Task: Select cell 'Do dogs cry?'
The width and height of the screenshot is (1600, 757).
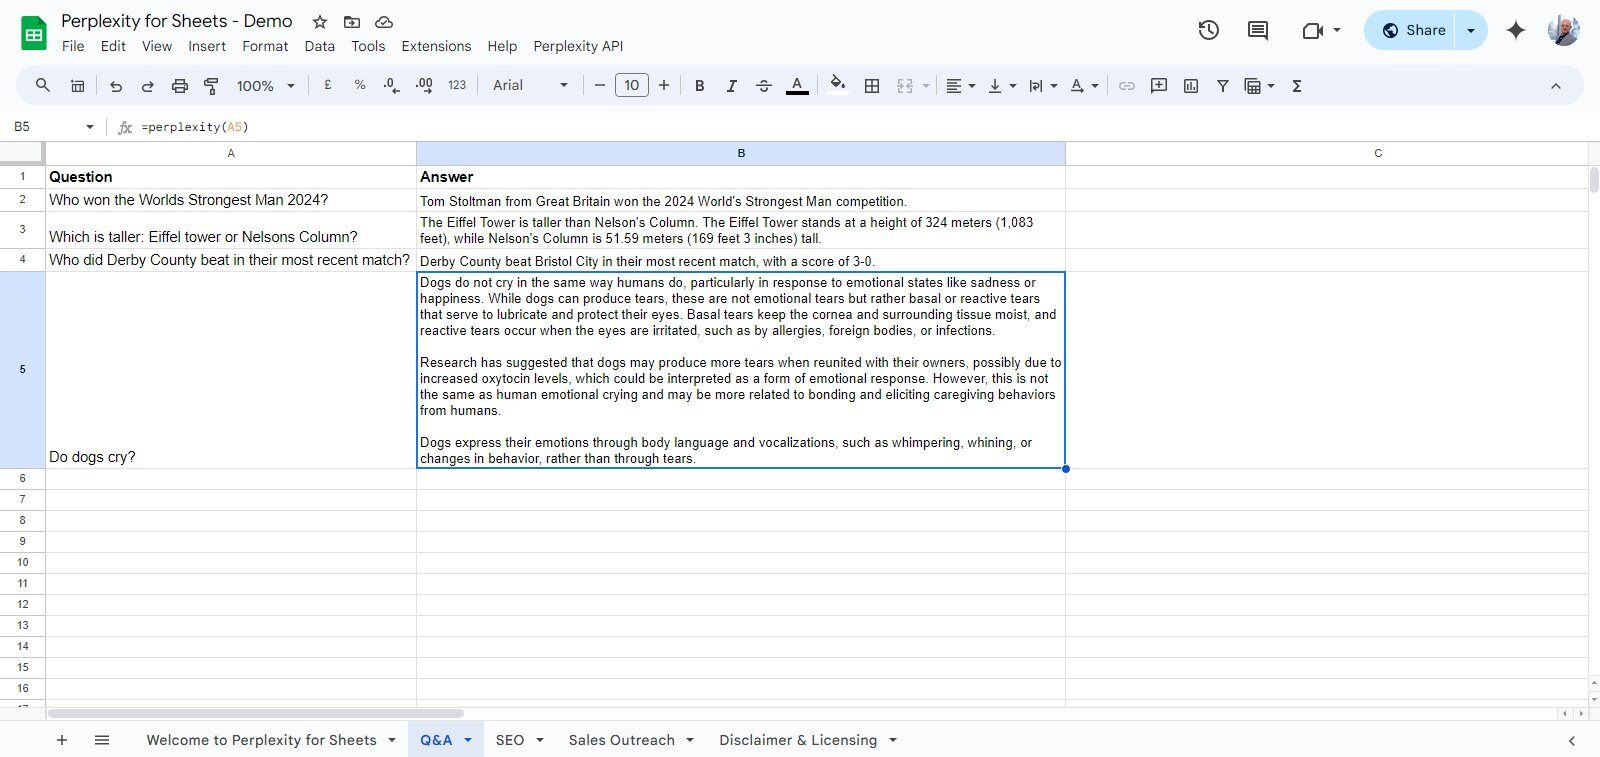Action: [231, 370]
